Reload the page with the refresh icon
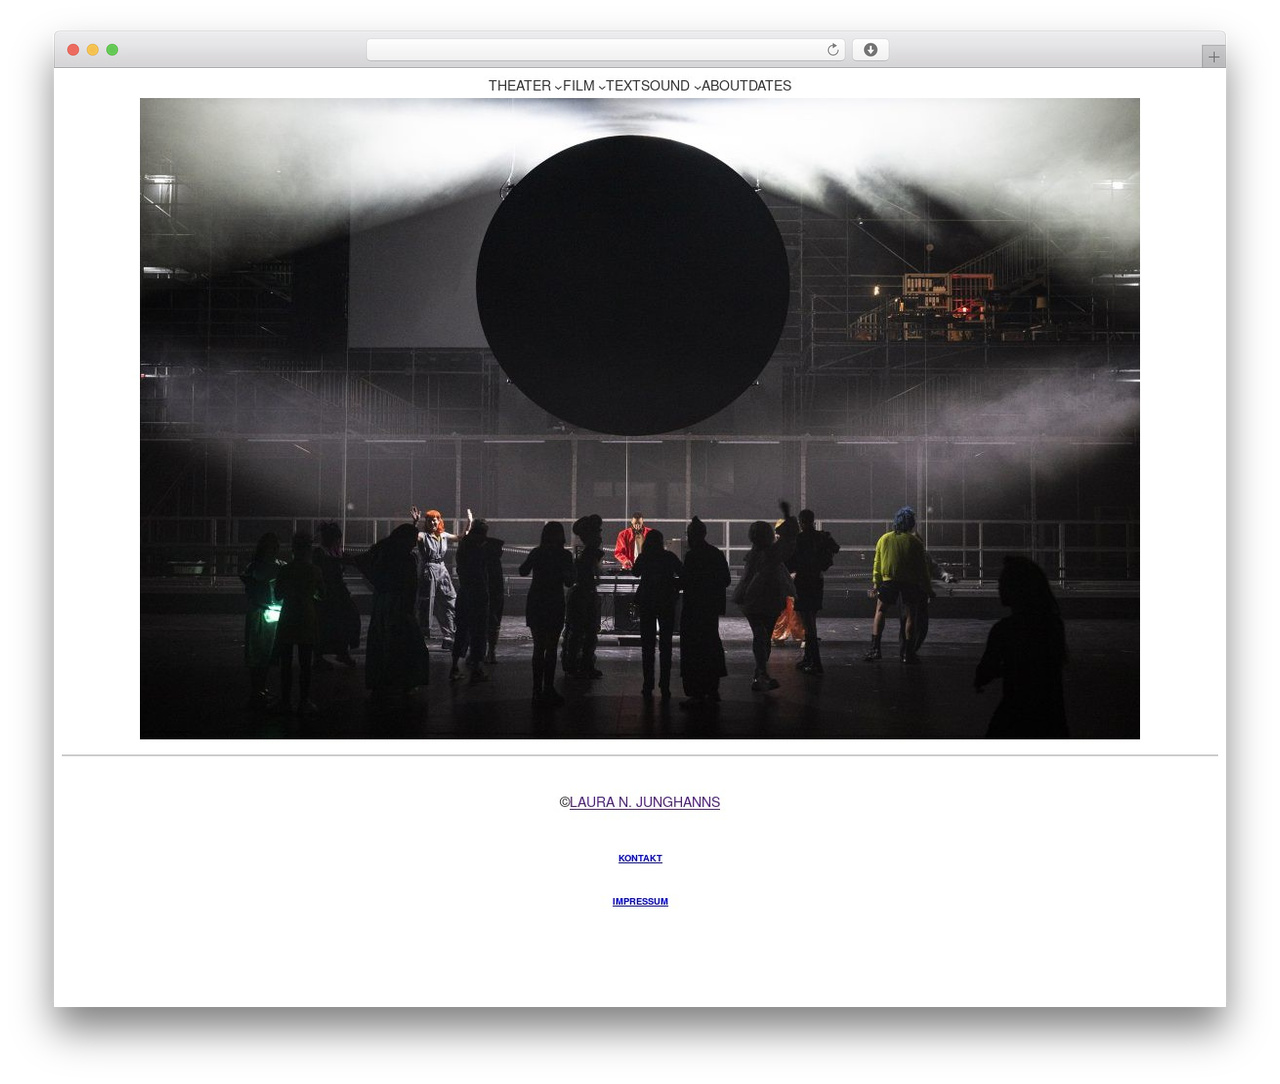Viewport: 1280px width, 1084px height. (832, 50)
